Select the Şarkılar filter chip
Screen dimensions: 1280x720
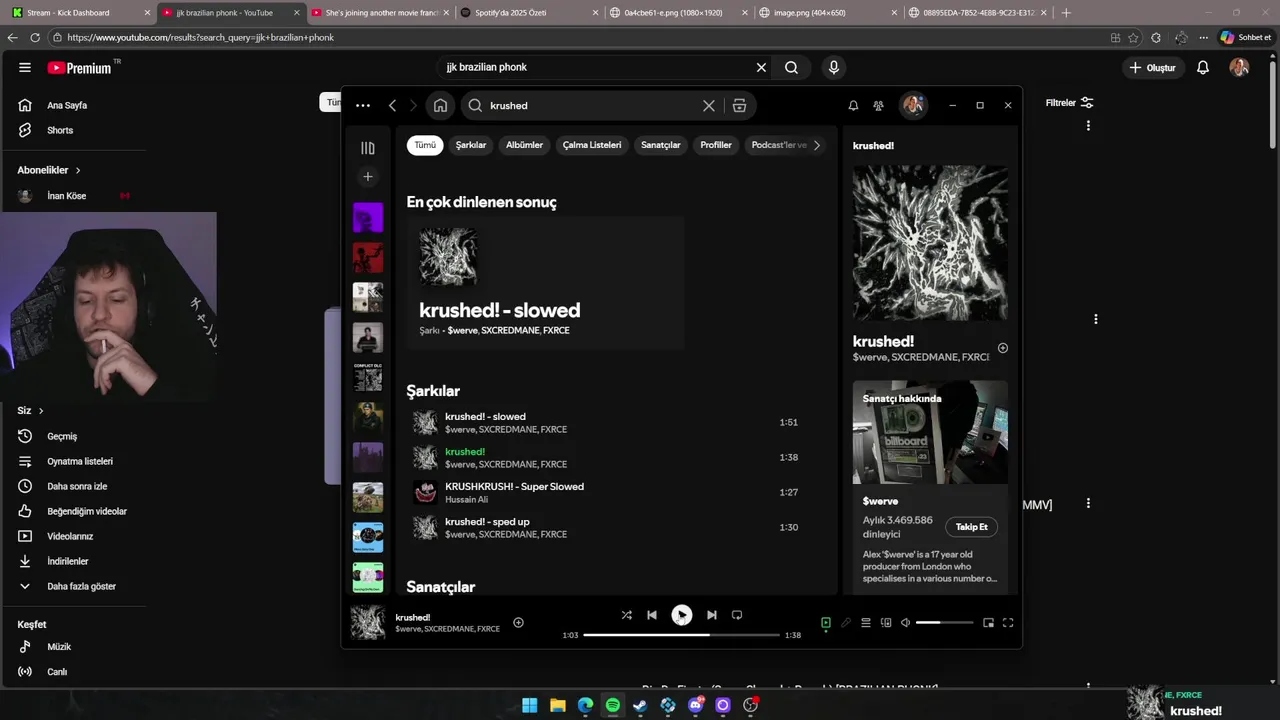click(x=471, y=145)
